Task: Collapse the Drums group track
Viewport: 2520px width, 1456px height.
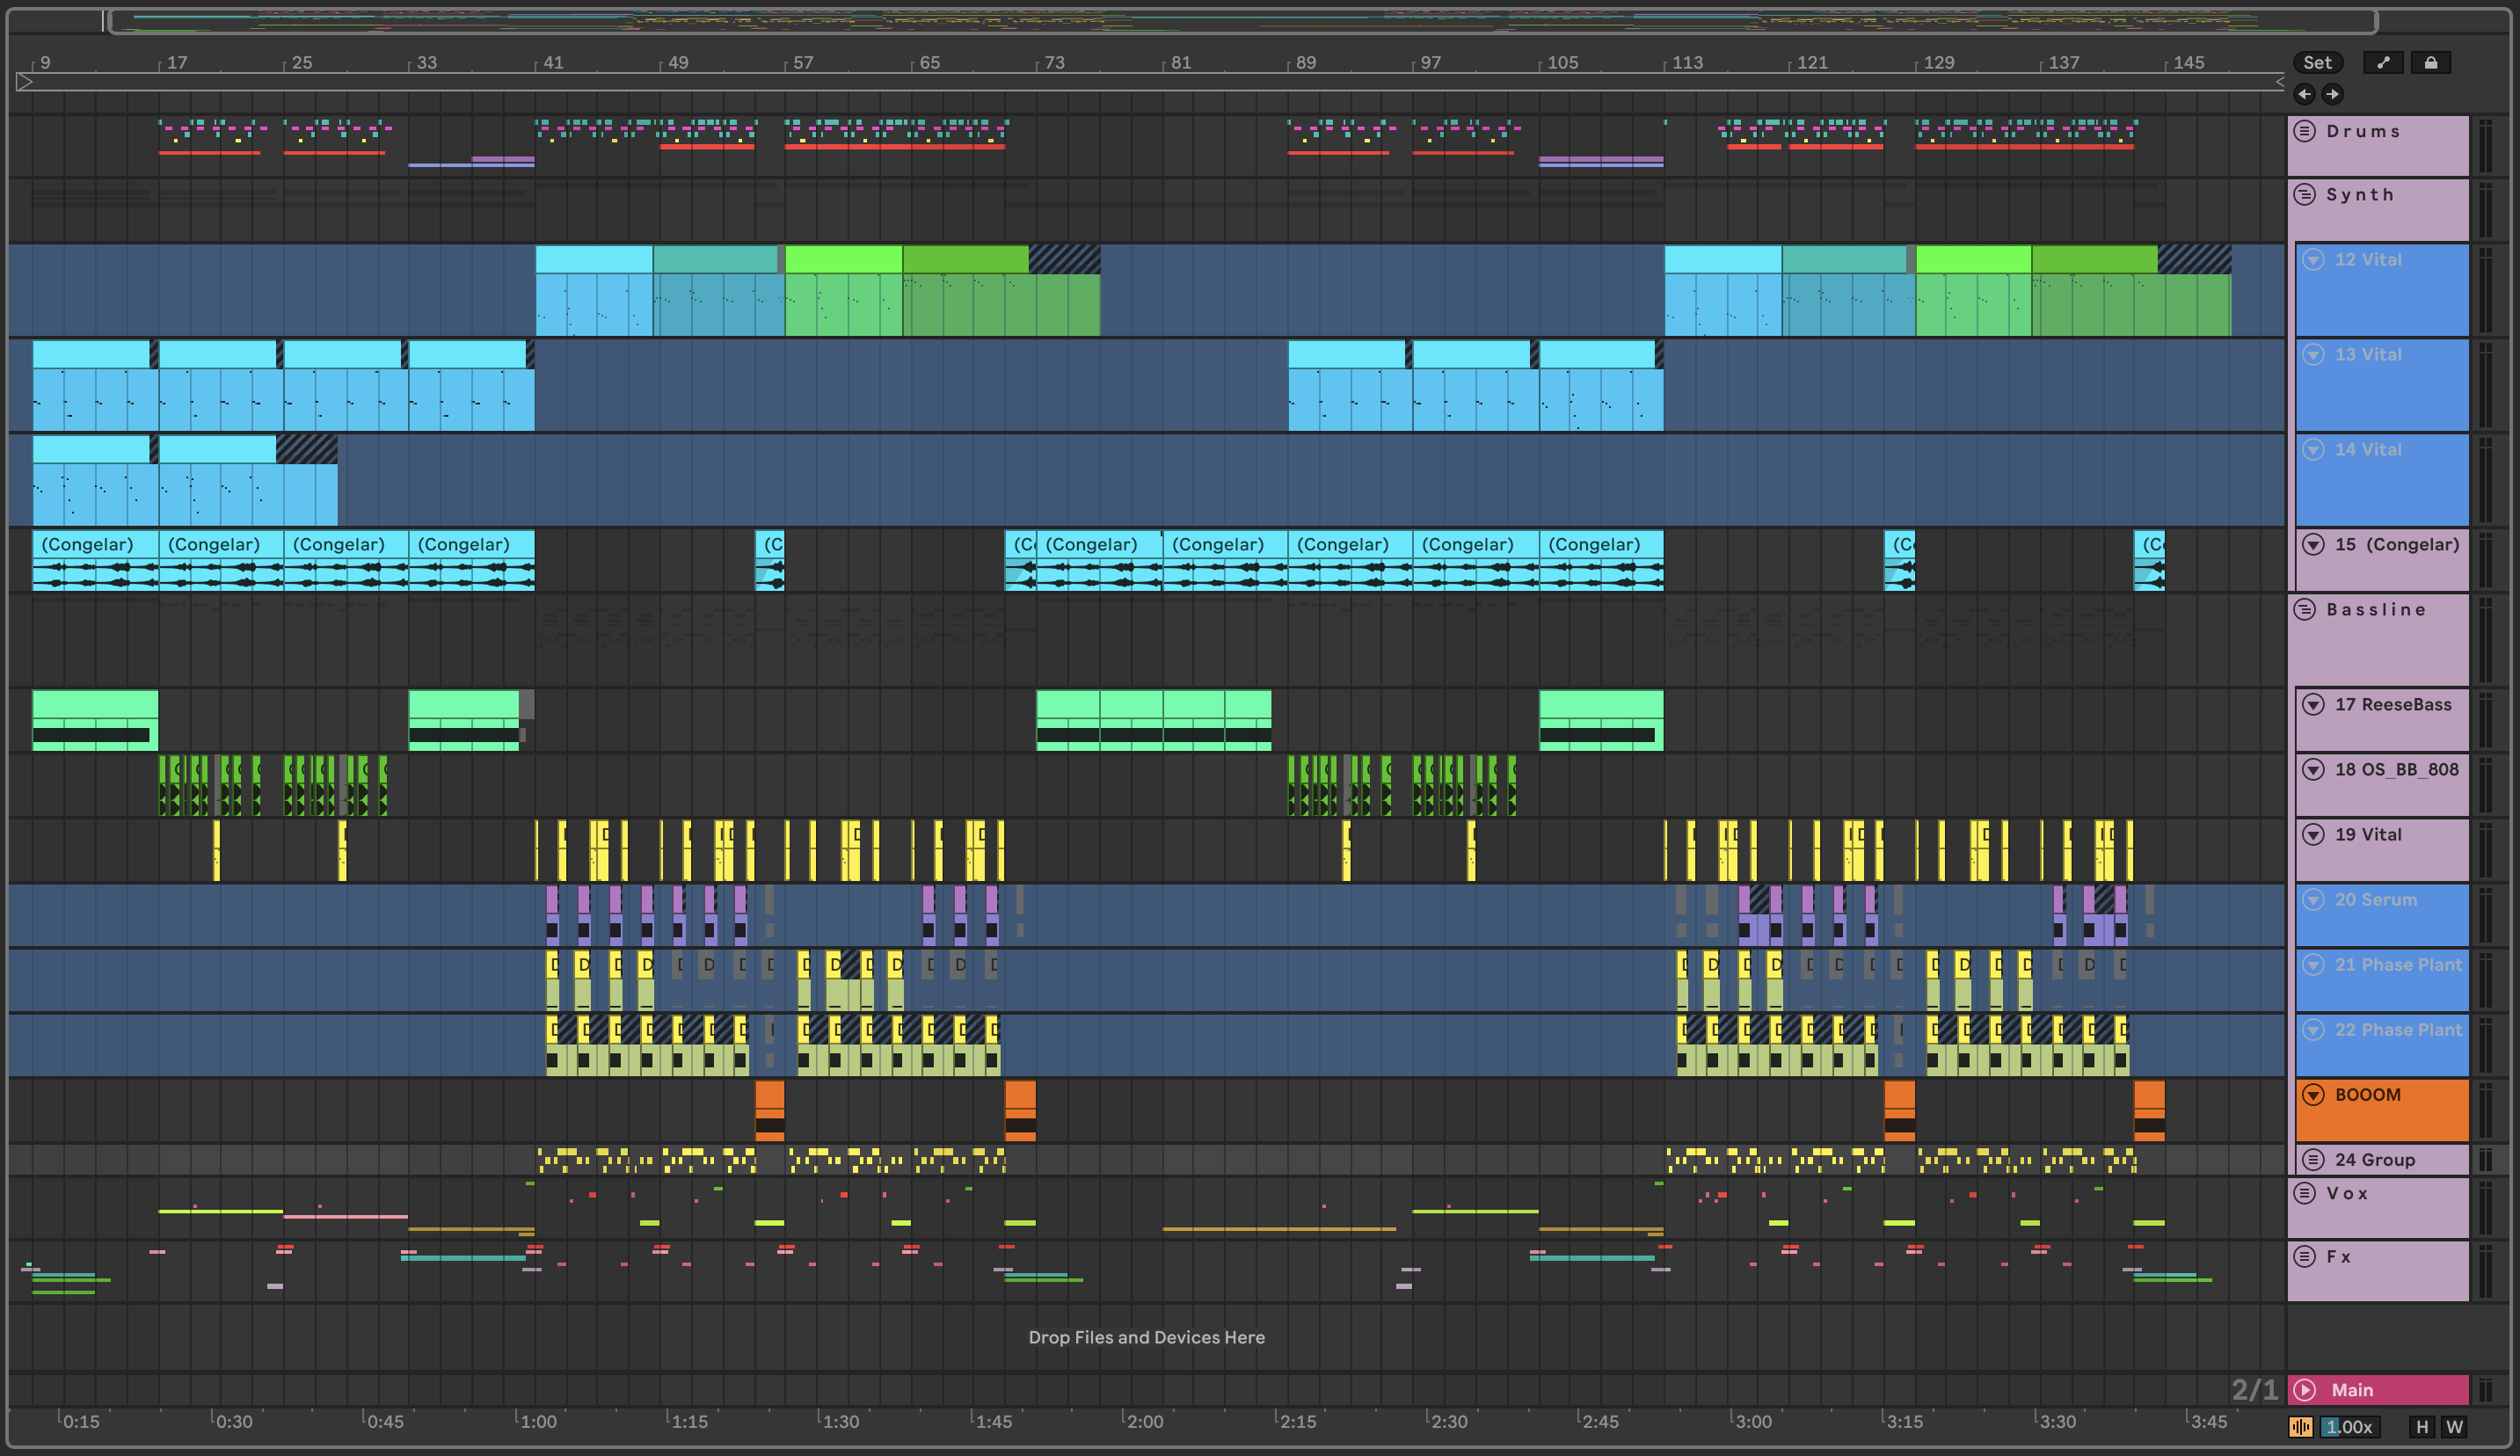Action: click(2304, 131)
